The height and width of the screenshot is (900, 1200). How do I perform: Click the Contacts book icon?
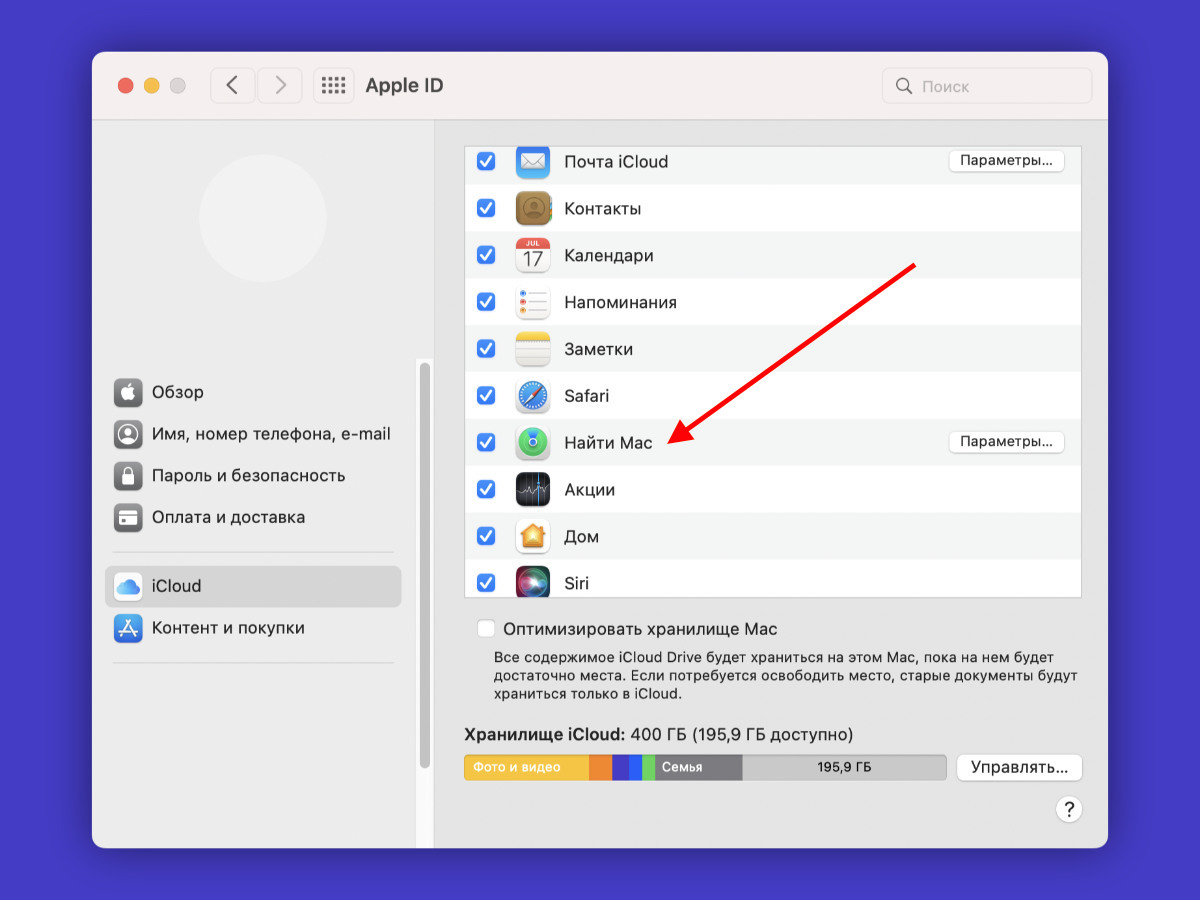click(x=533, y=209)
